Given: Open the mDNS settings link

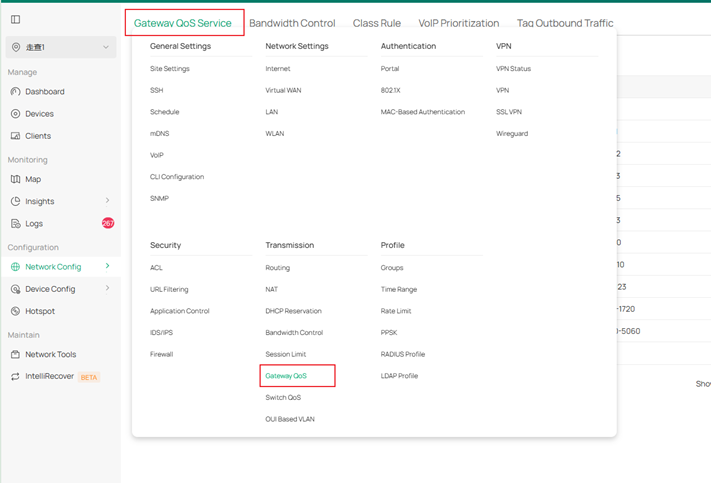Looking at the screenshot, I should click(x=160, y=133).
